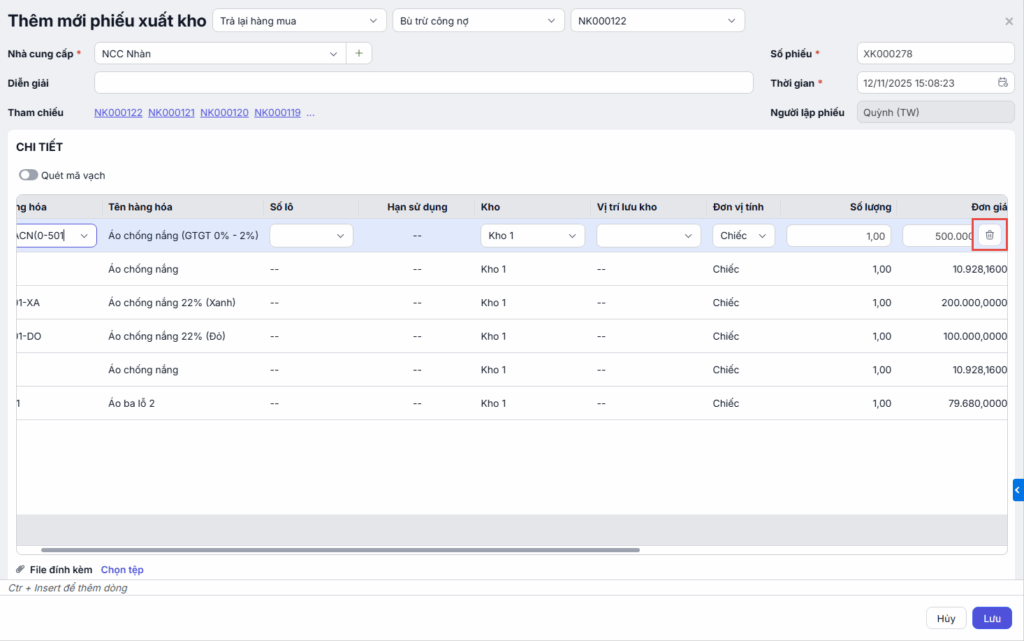Click the plus icon to add supplier
1024x641 pixels.
point(359,53)
